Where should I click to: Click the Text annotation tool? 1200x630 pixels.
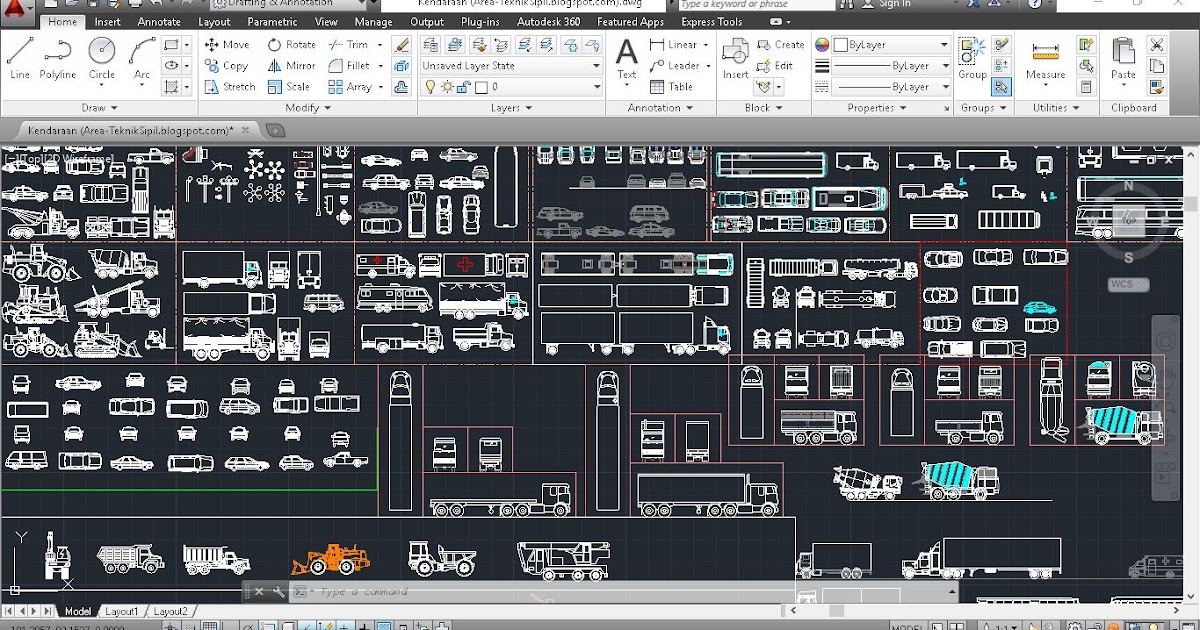pos(628,55)
